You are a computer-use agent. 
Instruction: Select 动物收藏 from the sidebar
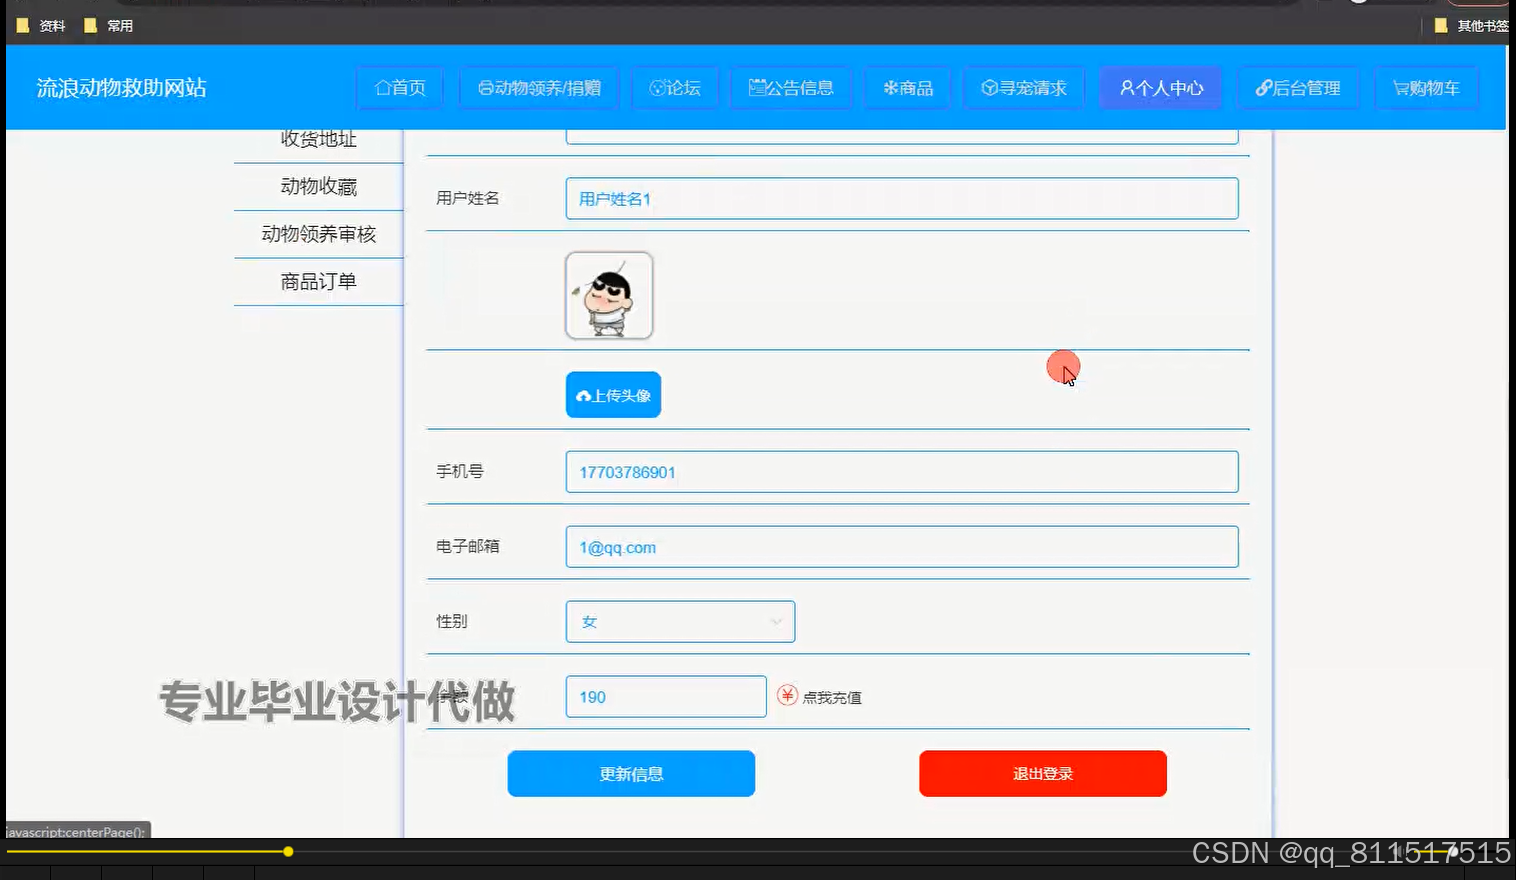tap(317, 187)
